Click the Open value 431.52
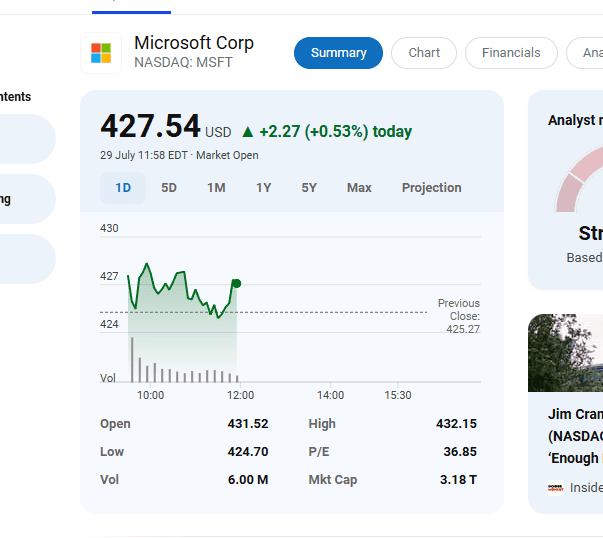Image resolution: width=603 pixels, height=538 pixels. 248,424
